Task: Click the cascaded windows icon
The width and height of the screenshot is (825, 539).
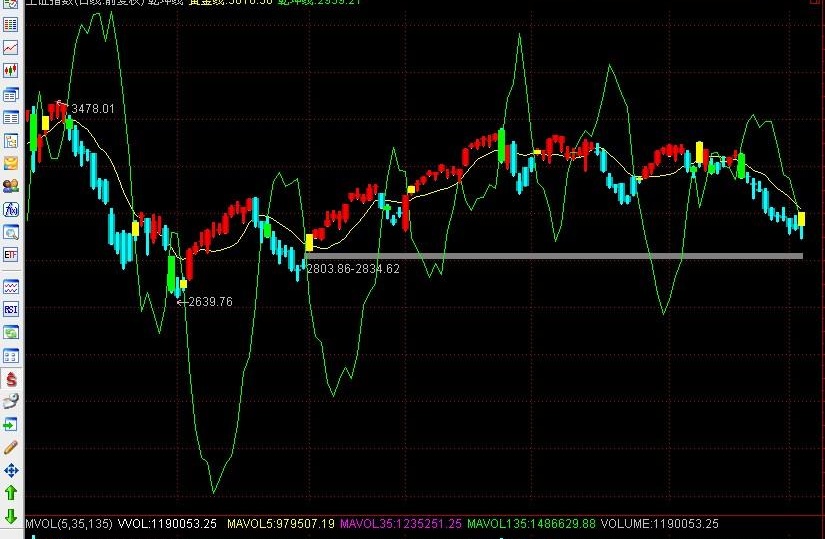Action: (11, 95)
